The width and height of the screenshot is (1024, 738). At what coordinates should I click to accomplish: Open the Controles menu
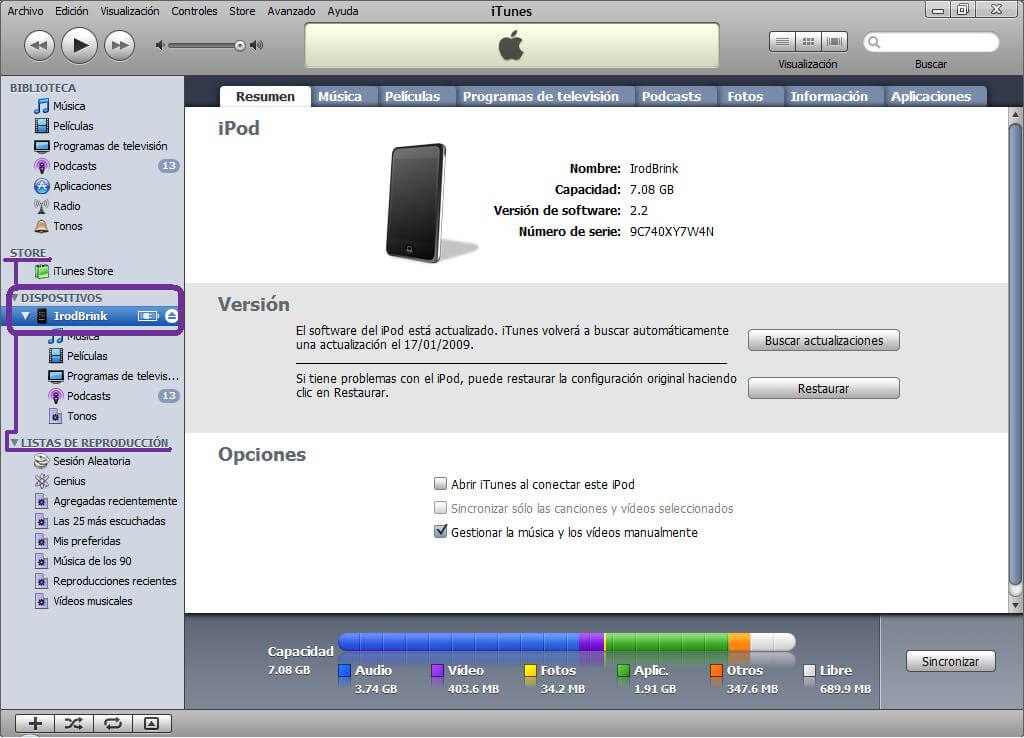point(194,11)
